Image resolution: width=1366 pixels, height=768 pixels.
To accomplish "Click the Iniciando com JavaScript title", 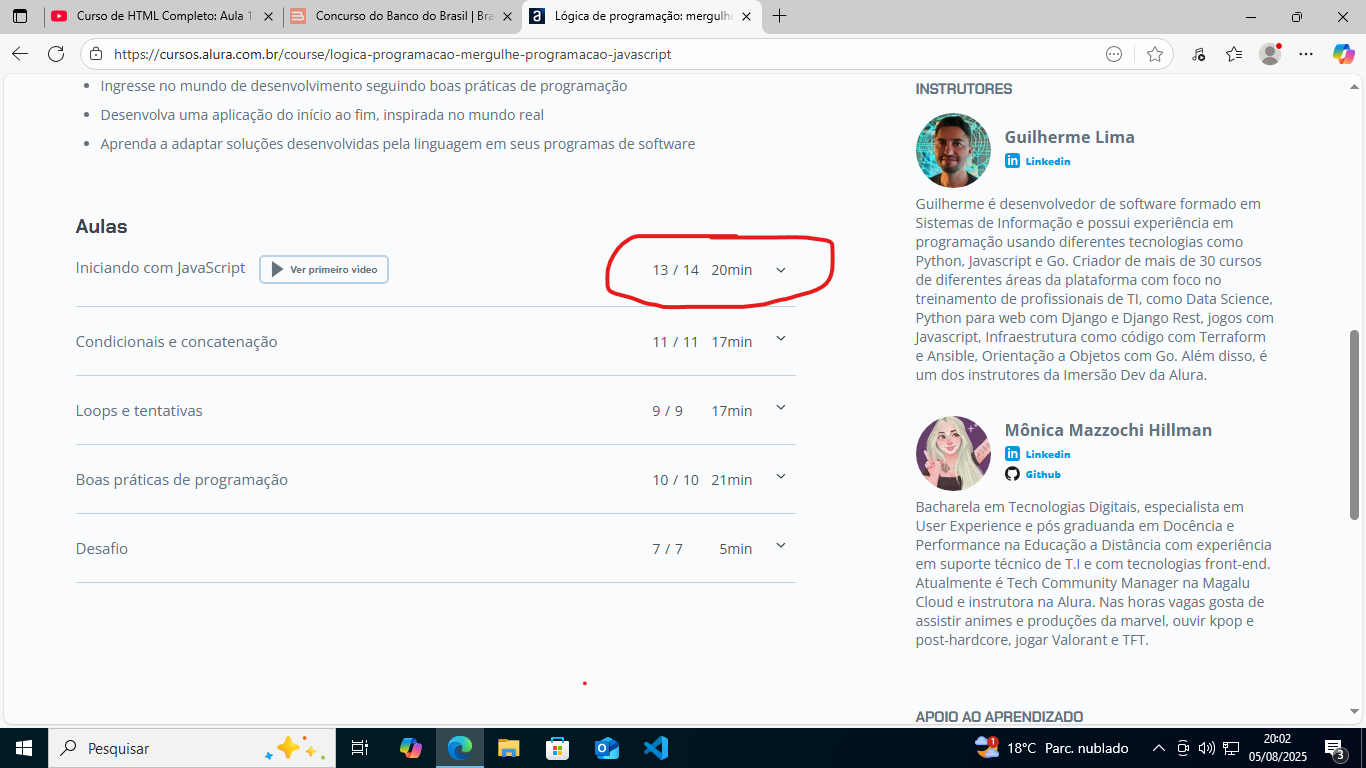I will tap(160, 268).
